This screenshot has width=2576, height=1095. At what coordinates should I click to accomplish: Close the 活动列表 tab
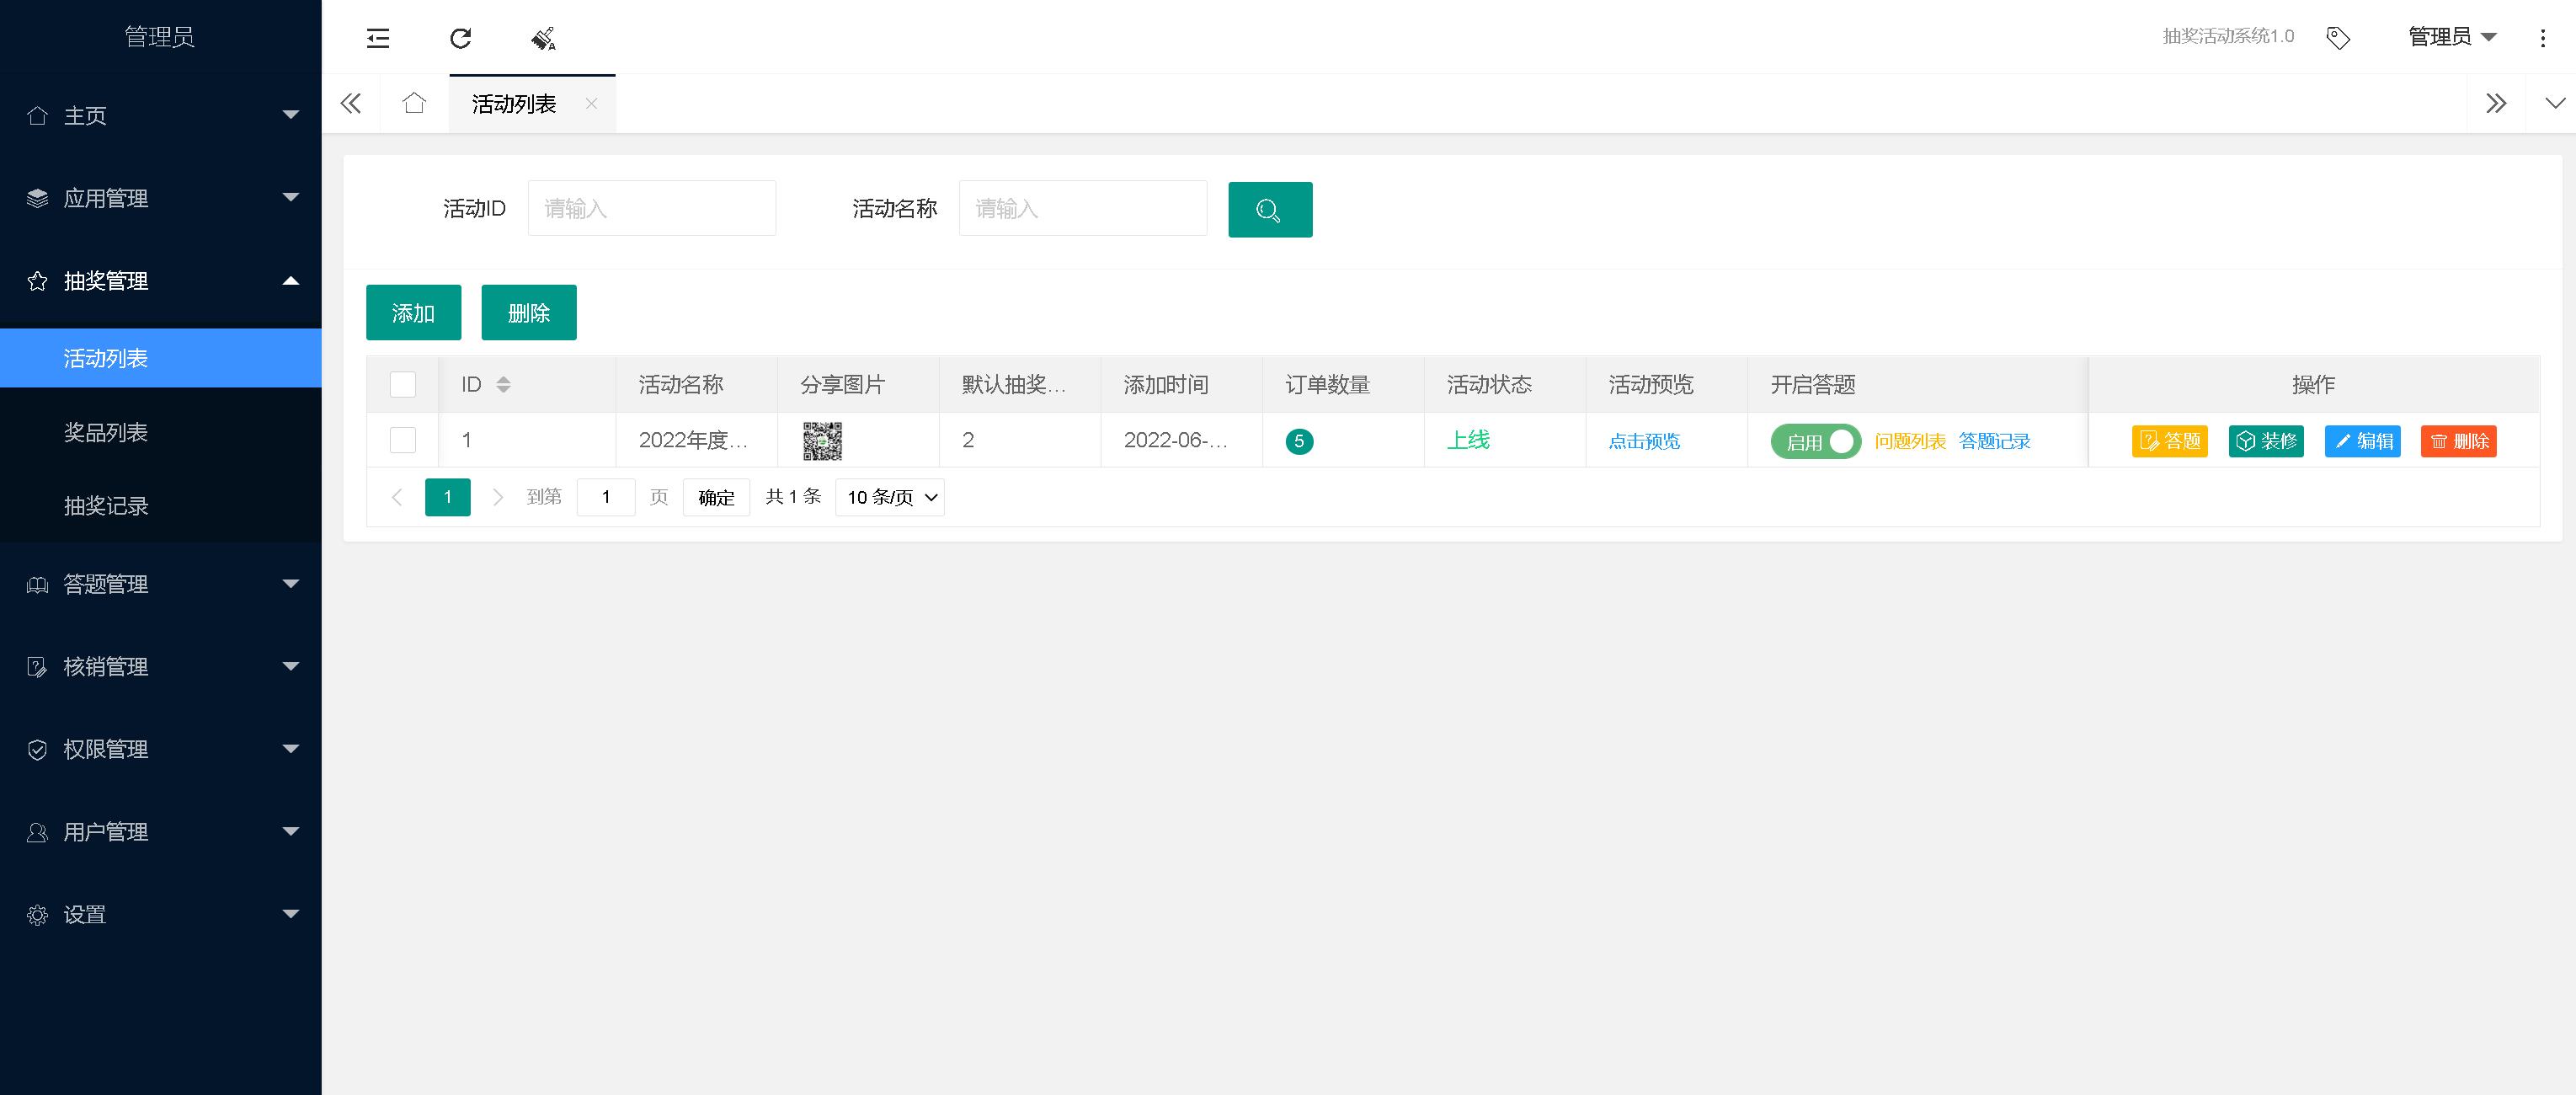click(591, 103)
